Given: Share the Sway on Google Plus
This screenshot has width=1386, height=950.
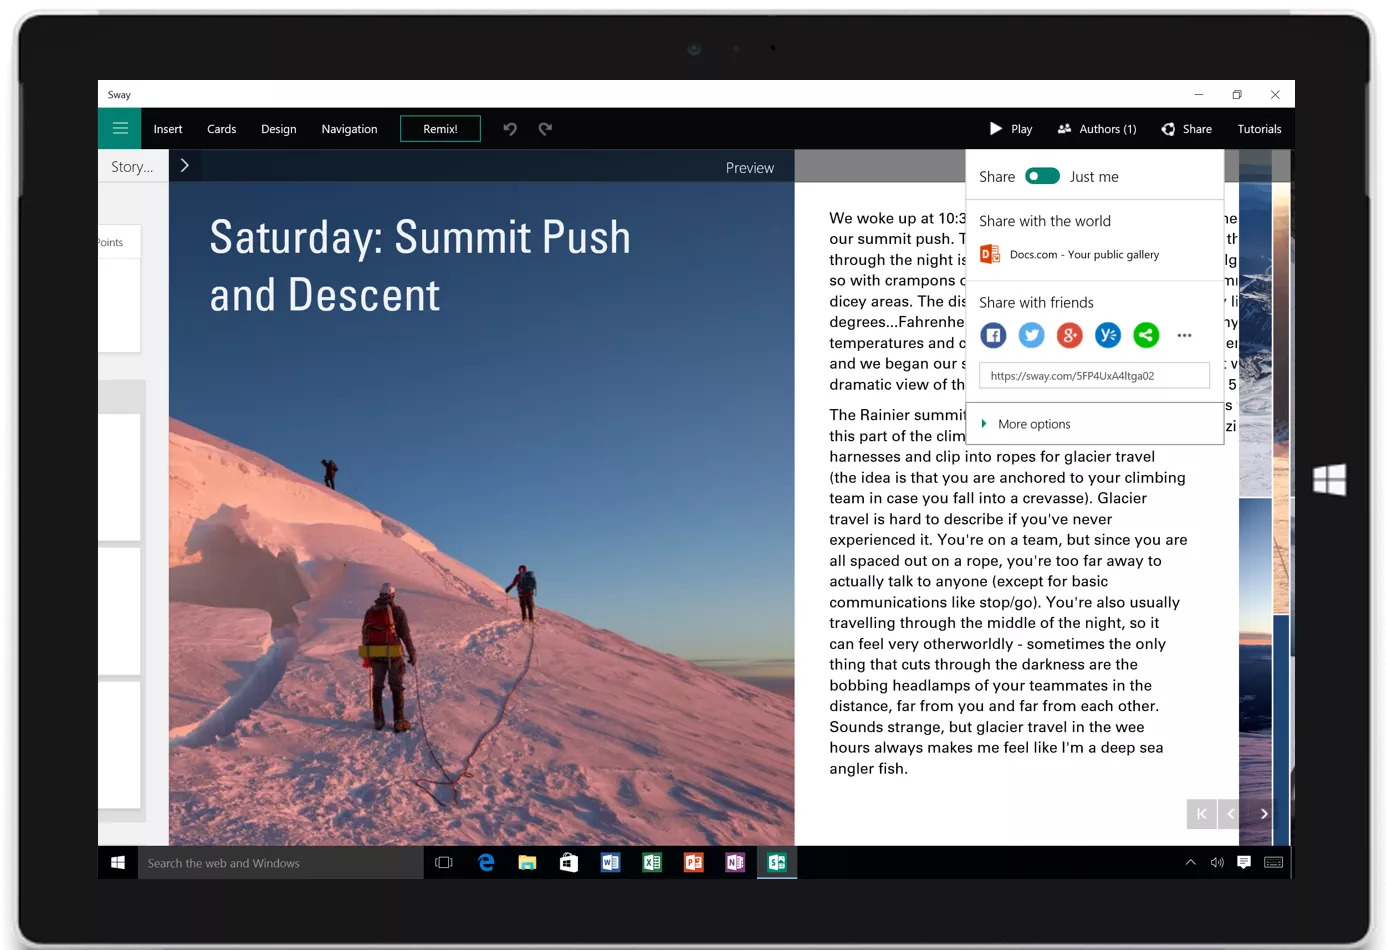Looking at the screenshot, I should pos(1069,335).
